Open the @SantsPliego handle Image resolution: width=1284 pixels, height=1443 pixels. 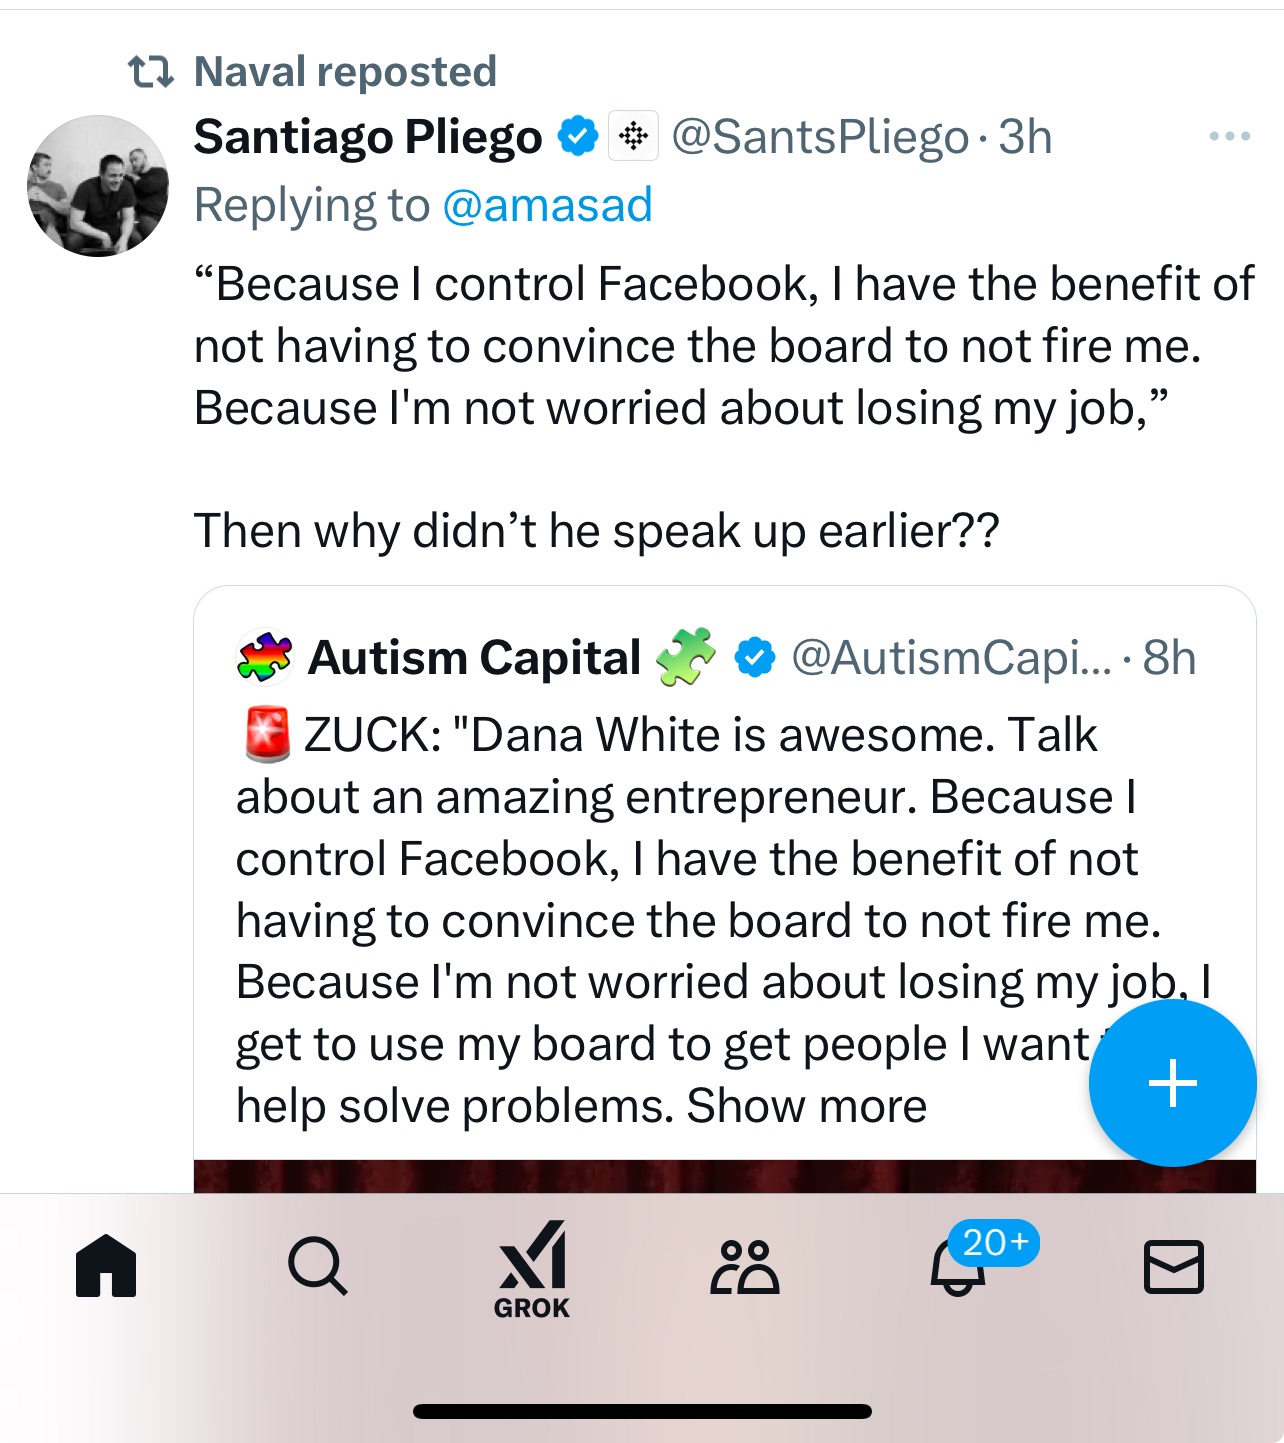[x=820, y=137]
